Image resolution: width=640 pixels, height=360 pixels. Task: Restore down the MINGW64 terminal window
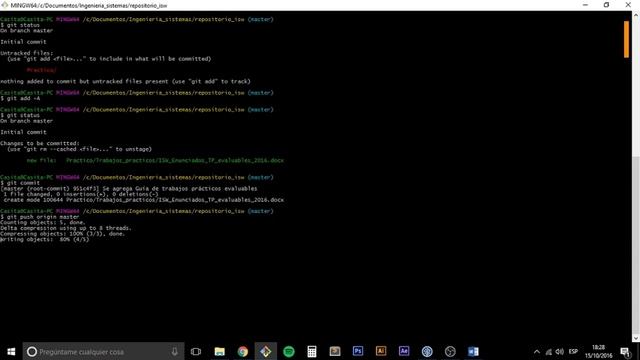pos(607,5)
